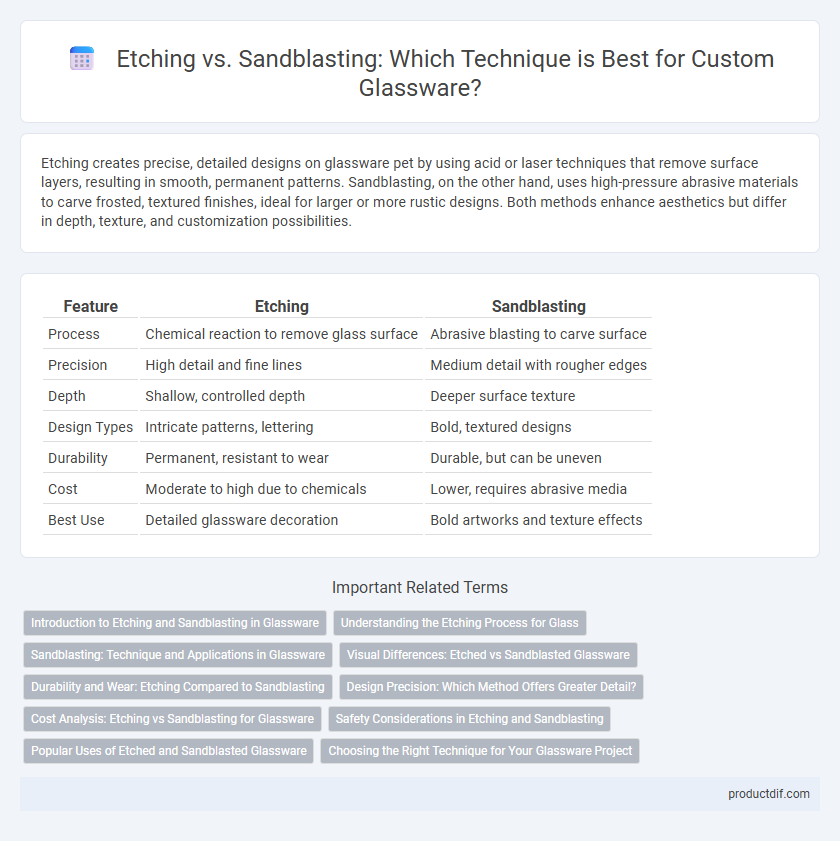Open Durability and Wear: Etching Compared to Sandblasting
Viewport: 840px width, 841px height.
point(178,687)
